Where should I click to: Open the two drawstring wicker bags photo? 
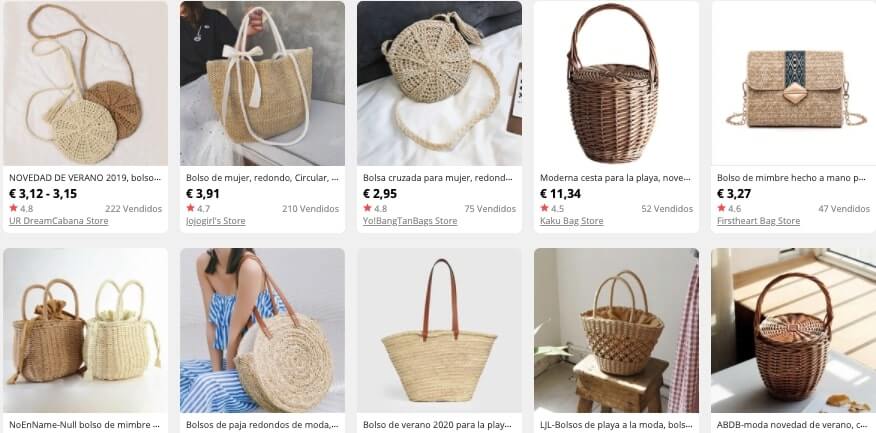85,330
